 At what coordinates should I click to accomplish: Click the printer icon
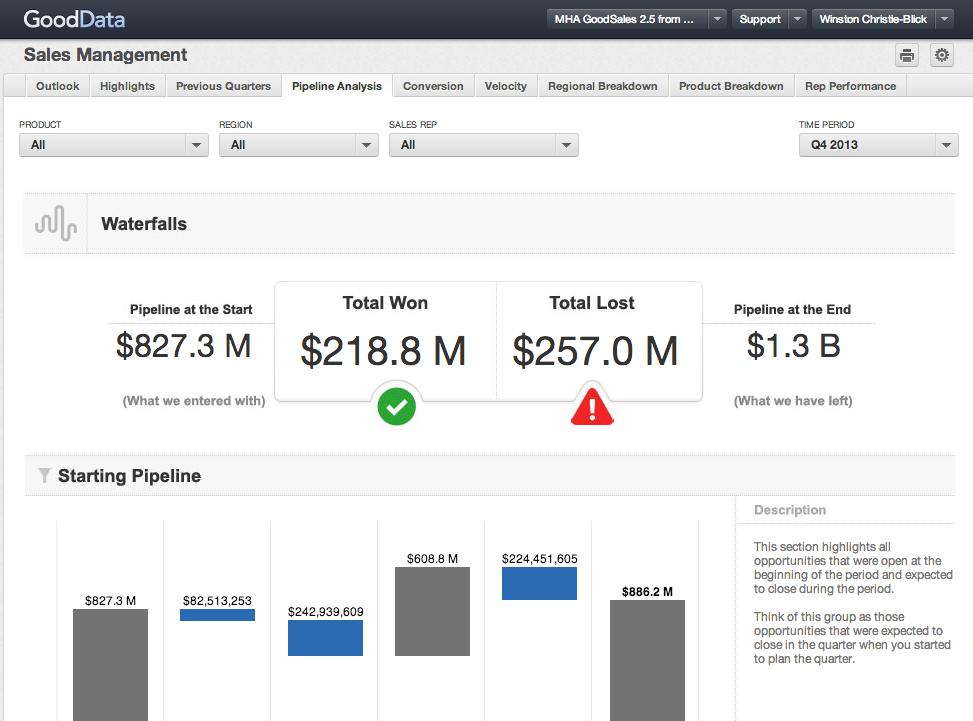pos(906,55)
